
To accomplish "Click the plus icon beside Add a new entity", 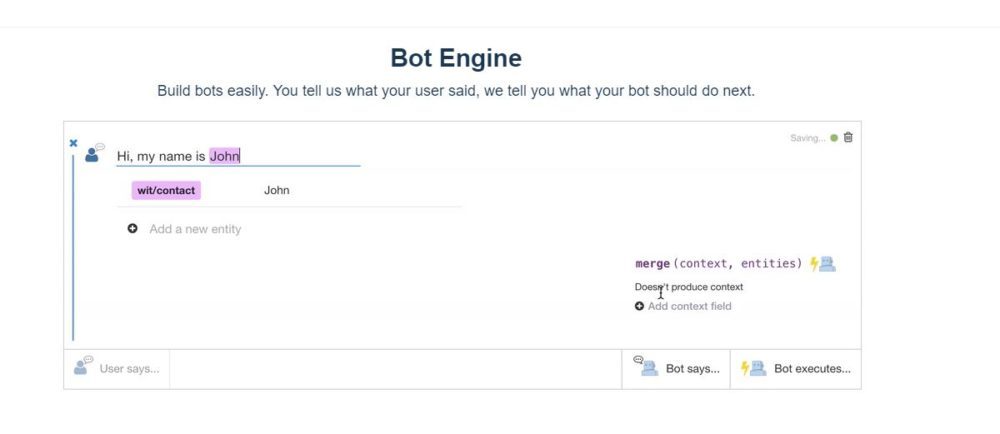I will tap(133, 229).
